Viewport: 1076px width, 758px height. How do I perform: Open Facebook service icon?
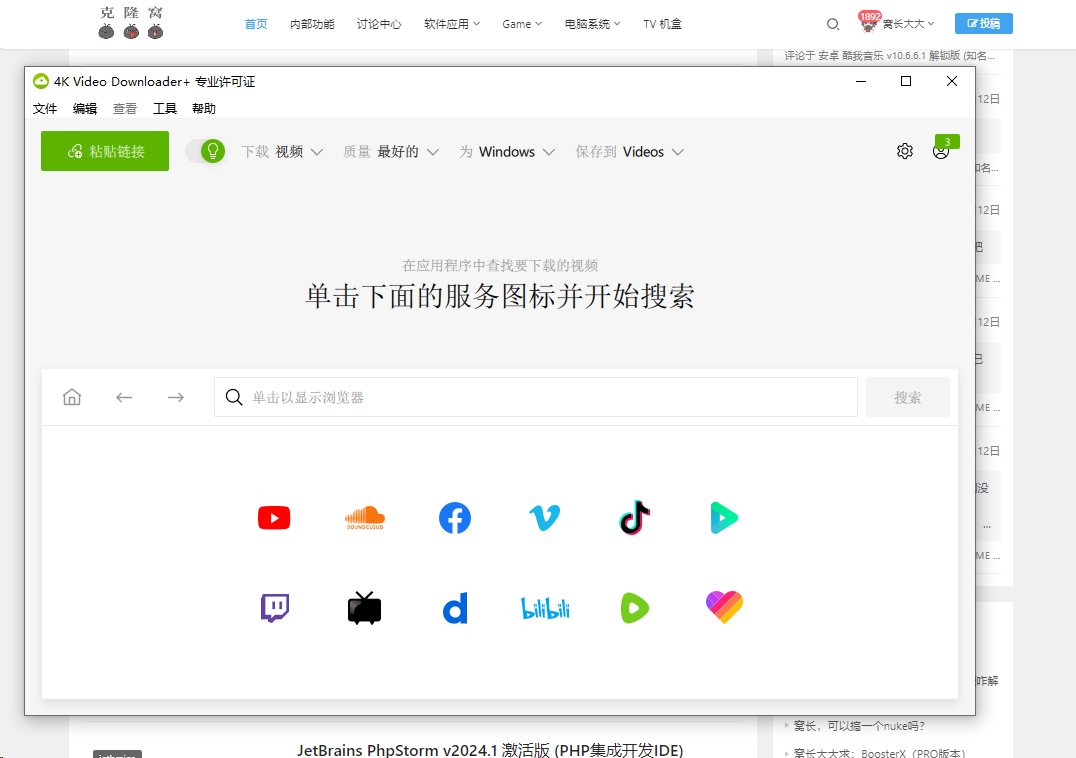(x=455, y=518)
